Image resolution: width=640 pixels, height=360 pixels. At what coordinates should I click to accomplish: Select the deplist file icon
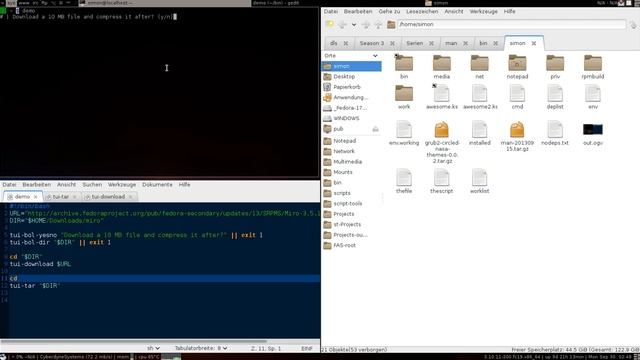pyautogui.click(x=555, y=93)
